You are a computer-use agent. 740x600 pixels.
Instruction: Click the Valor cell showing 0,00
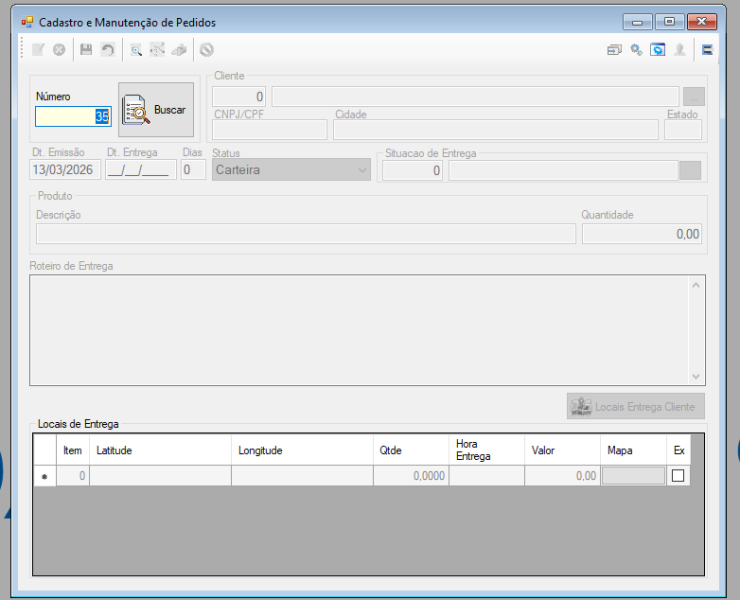click(563, 476)
